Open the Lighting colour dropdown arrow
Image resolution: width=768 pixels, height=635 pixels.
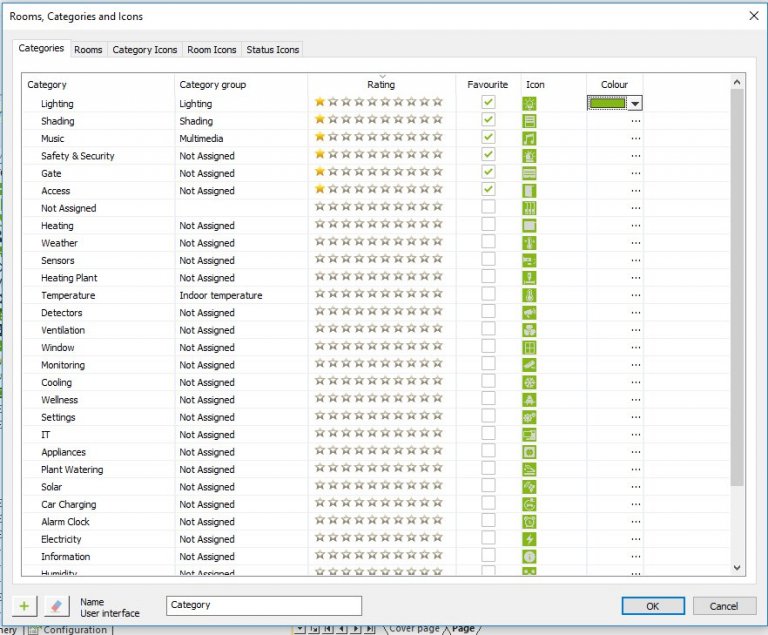click(x=635, y=103)
